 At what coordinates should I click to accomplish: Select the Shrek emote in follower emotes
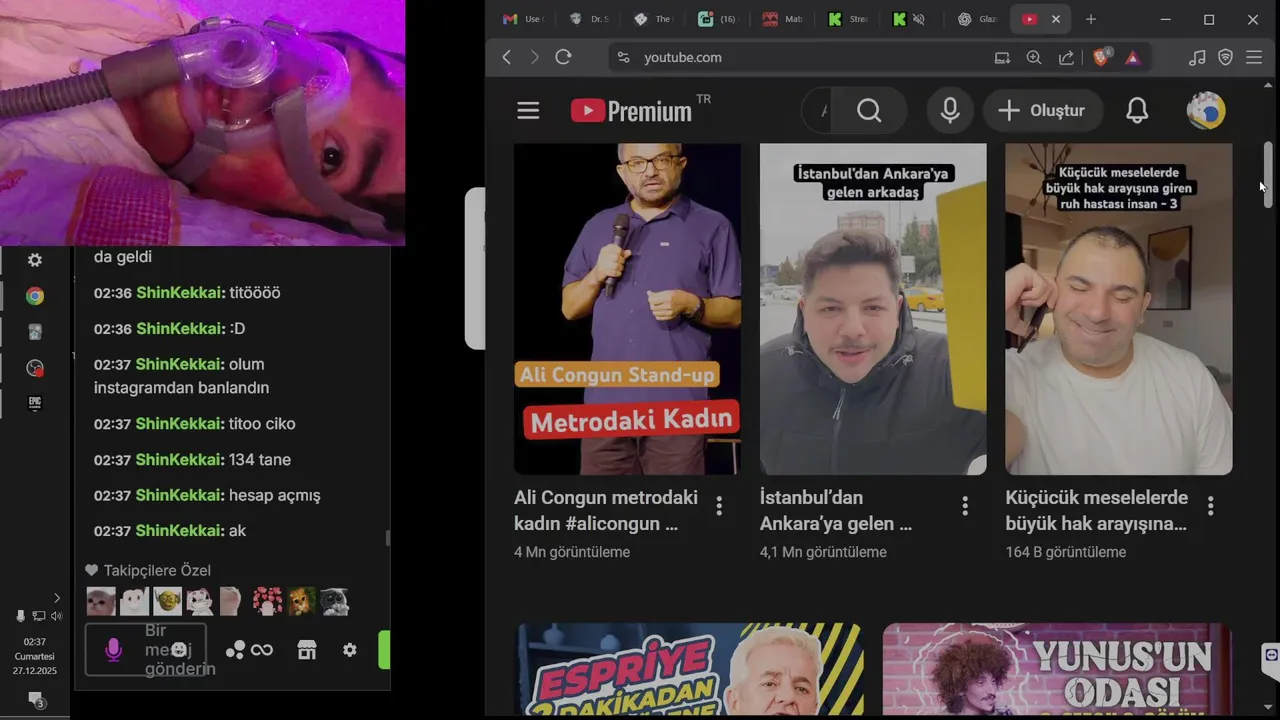(167, 601)
